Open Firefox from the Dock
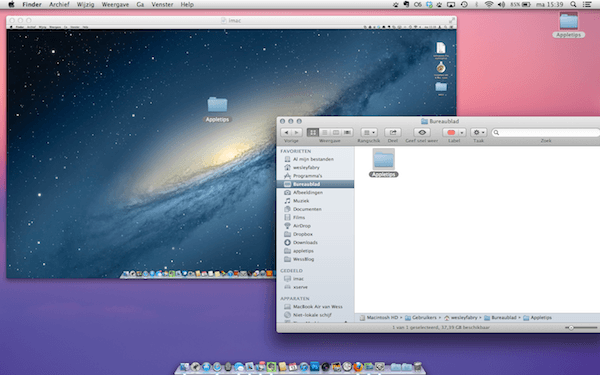Image resolution: width=600 pixels, height=375 pixels. [358, 367]
